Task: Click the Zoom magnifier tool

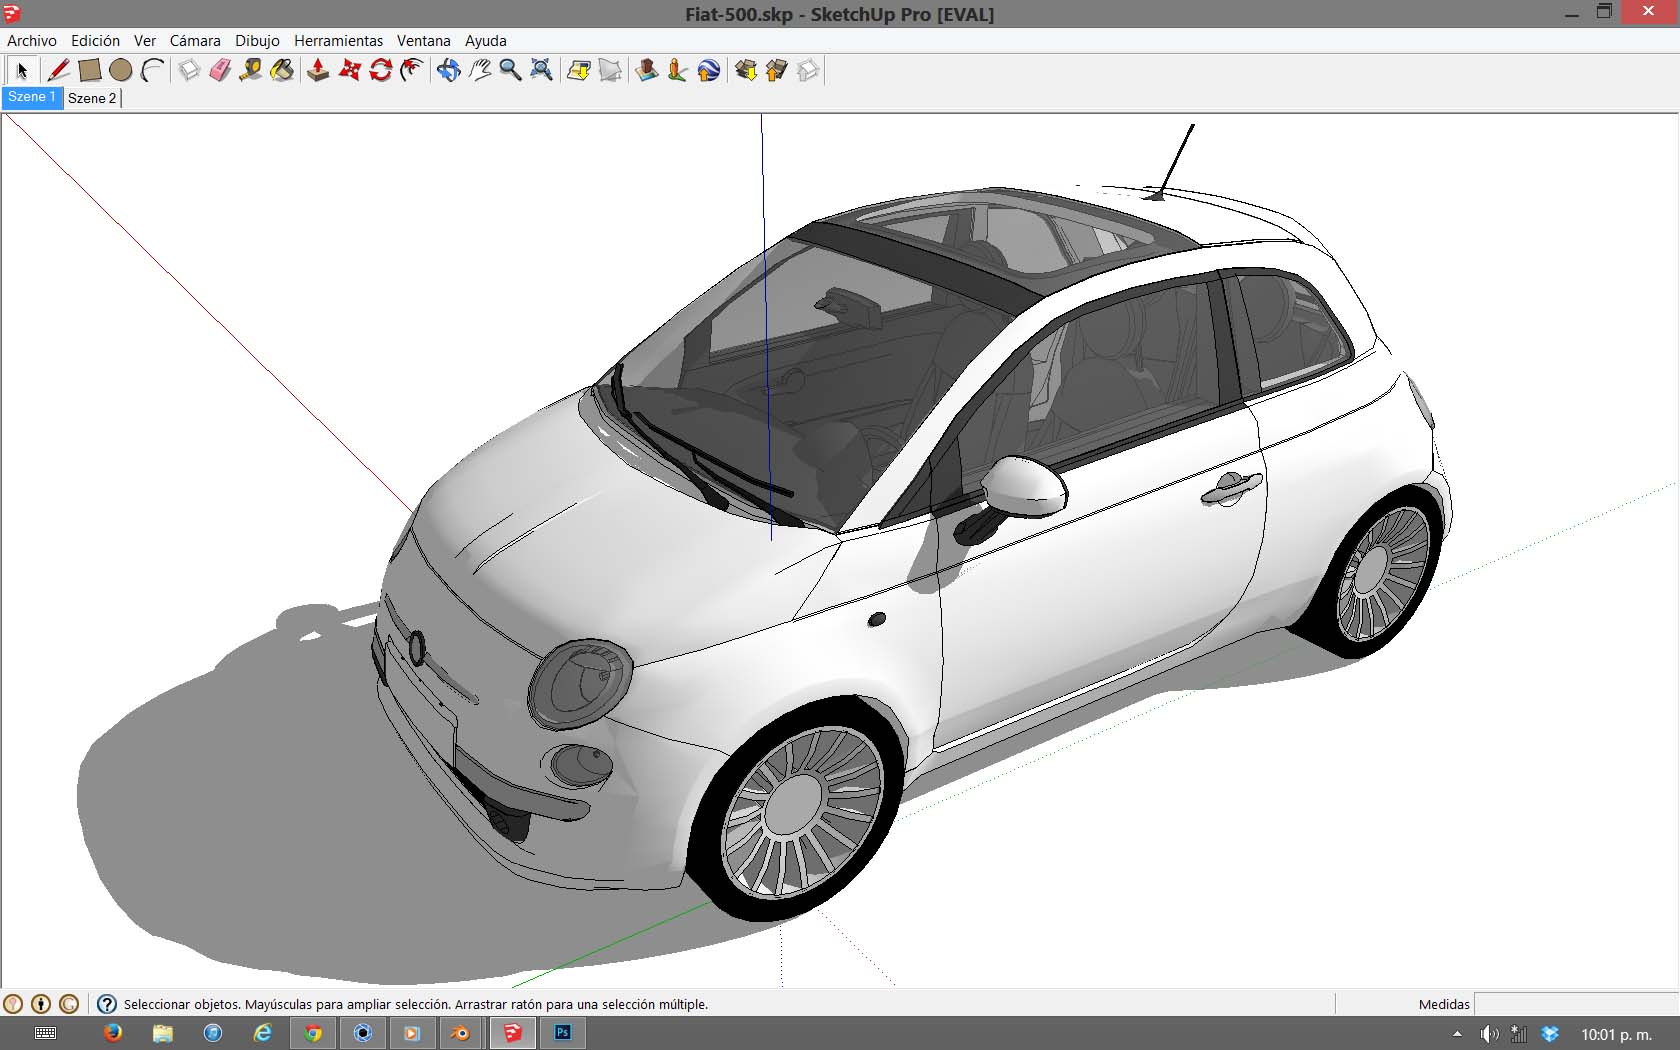Action: tap(510, 70)
